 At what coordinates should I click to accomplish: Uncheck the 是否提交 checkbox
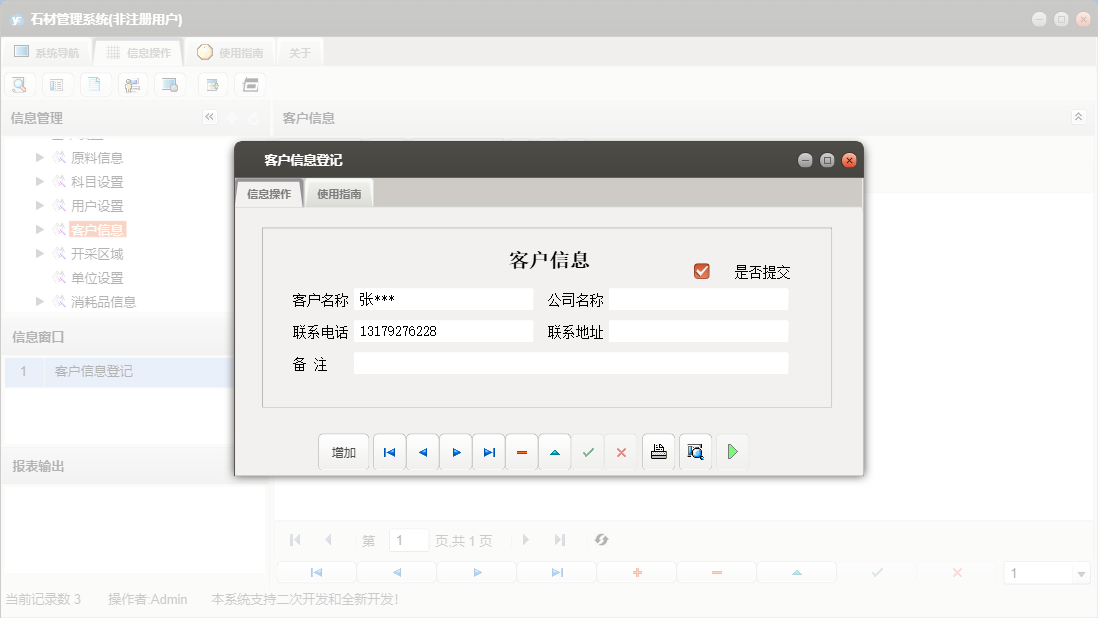coord(701,269)
